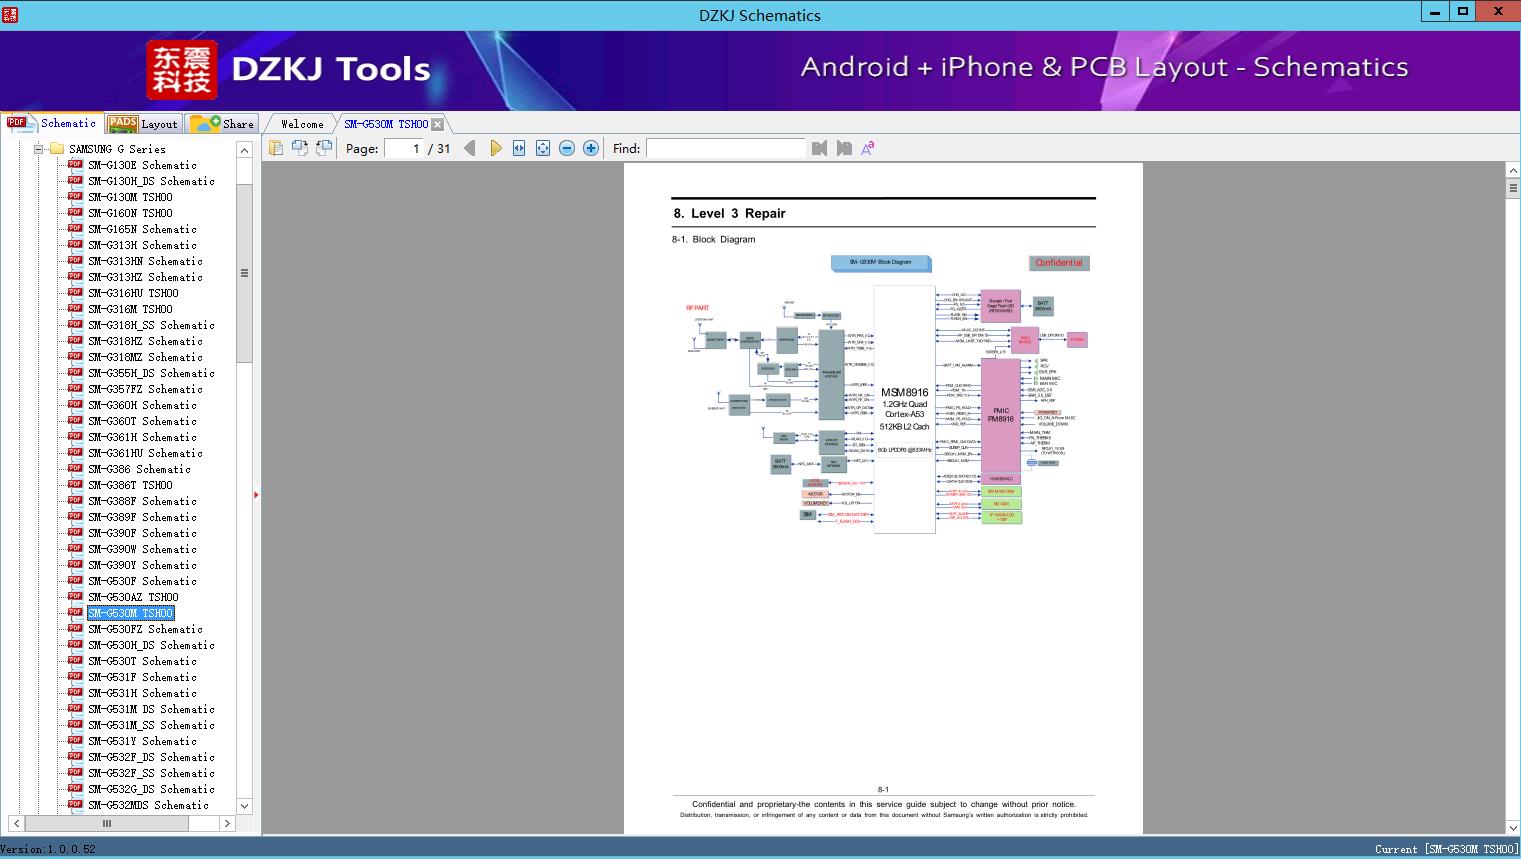This screenshot has height=859, width=1521.
Task: Open the Share tab
Action: 223,123
